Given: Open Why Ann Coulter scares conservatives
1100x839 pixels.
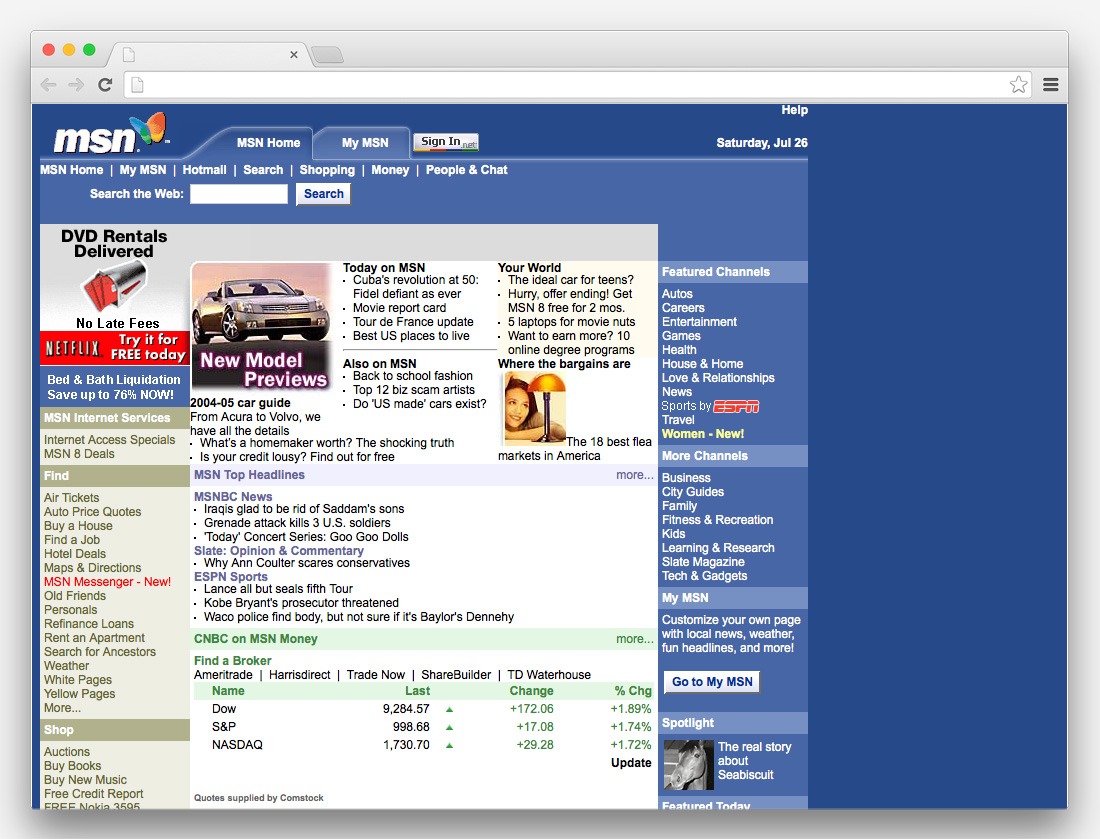Looking at the screenshot, I should (x=307, y=563).
